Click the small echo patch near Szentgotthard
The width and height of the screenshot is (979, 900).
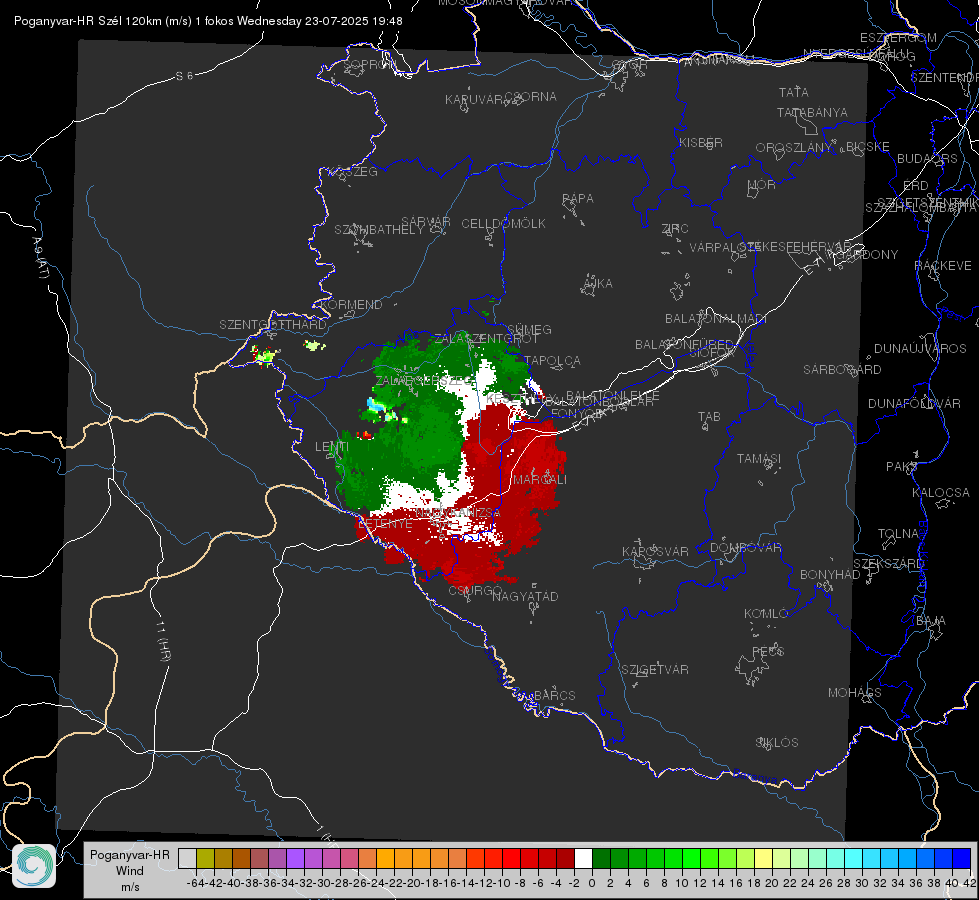(x=265, y=356)
